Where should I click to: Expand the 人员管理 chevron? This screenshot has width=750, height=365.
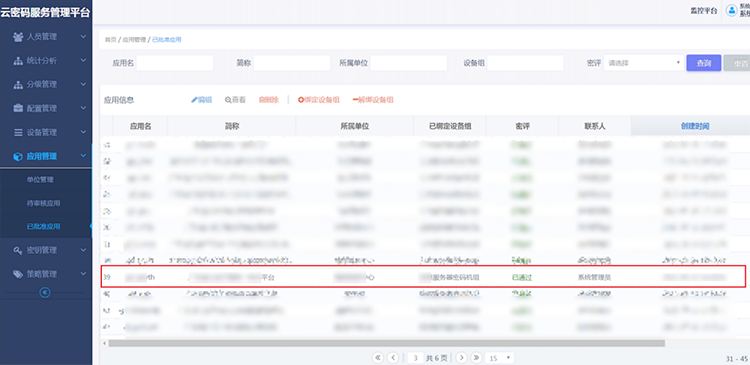[x=83, y=36]
